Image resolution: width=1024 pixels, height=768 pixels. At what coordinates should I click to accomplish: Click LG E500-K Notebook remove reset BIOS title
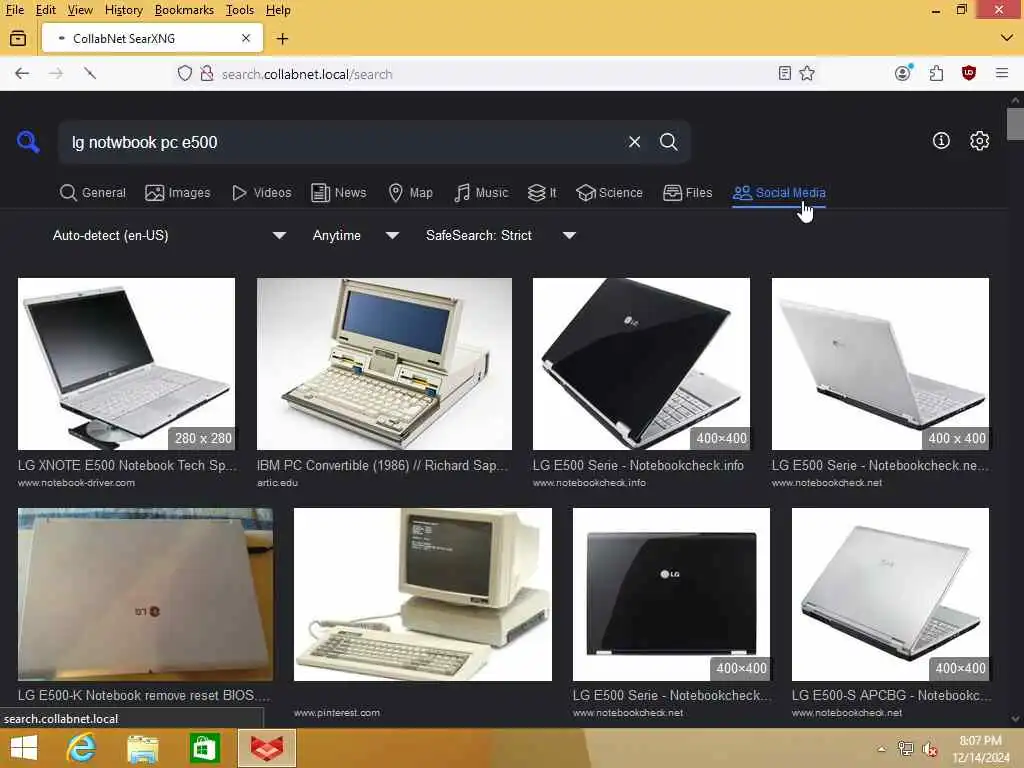[x=144, y=695]
